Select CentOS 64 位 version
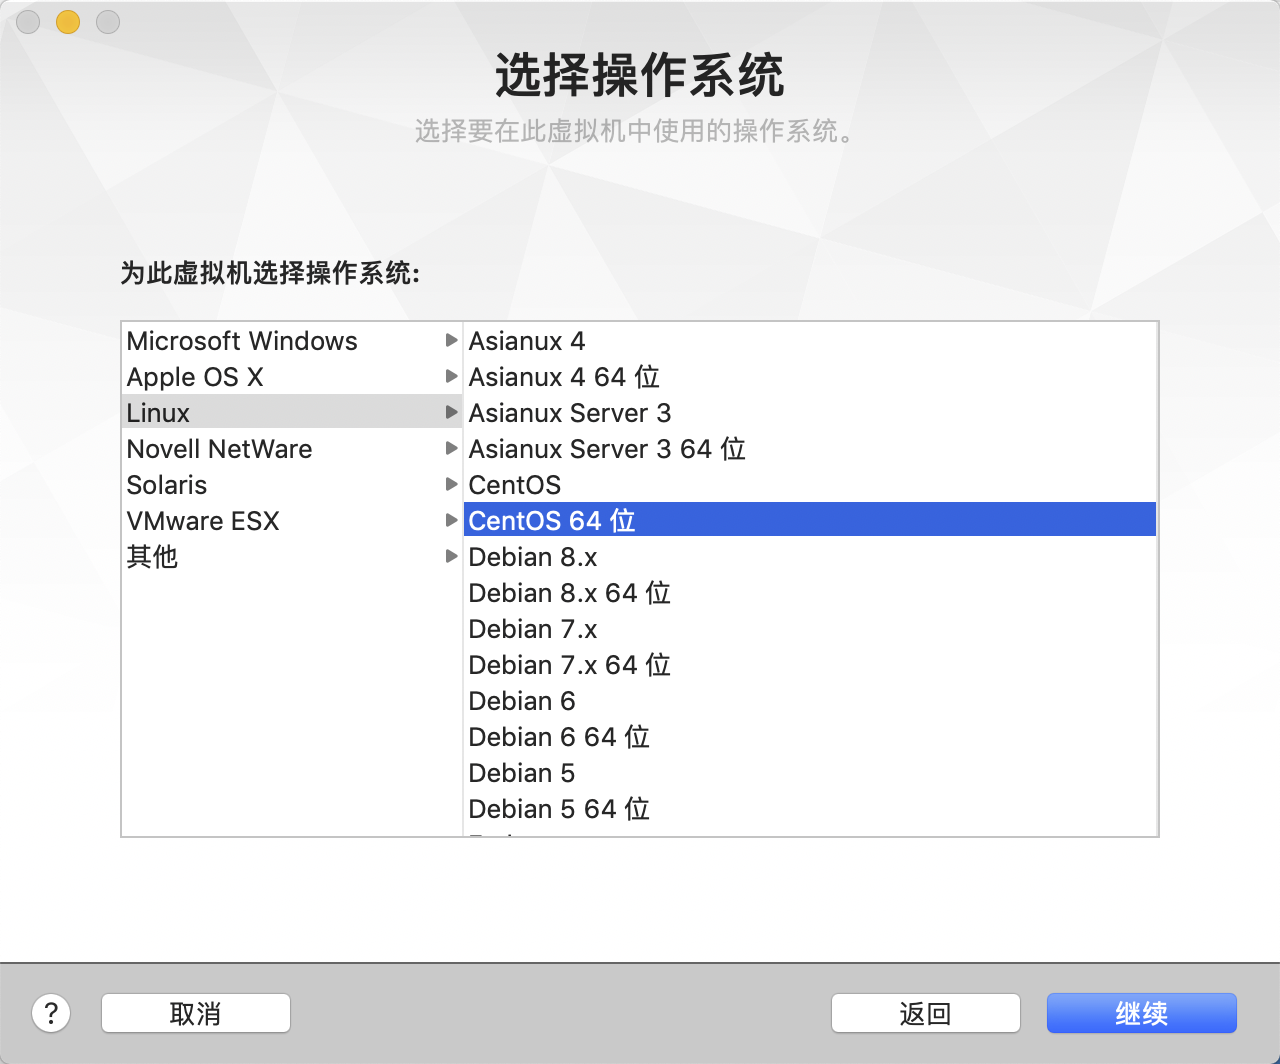1280x1064 pixels. coord(552,521)
